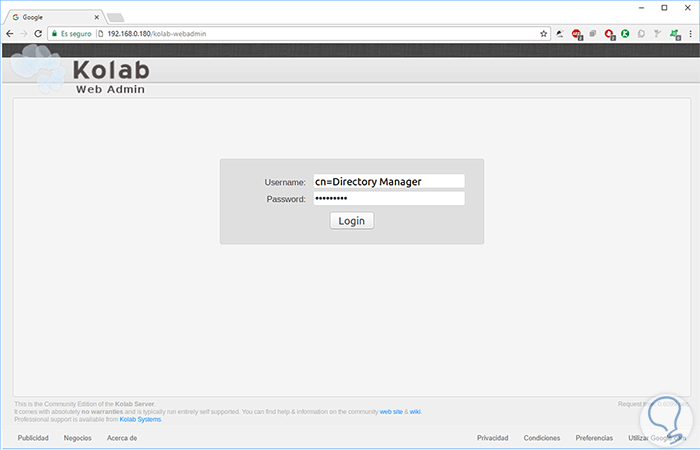The height and width of the screenshot is (450, 700).
Task: Open a new browser tab
Action: (x=115, y=18)
